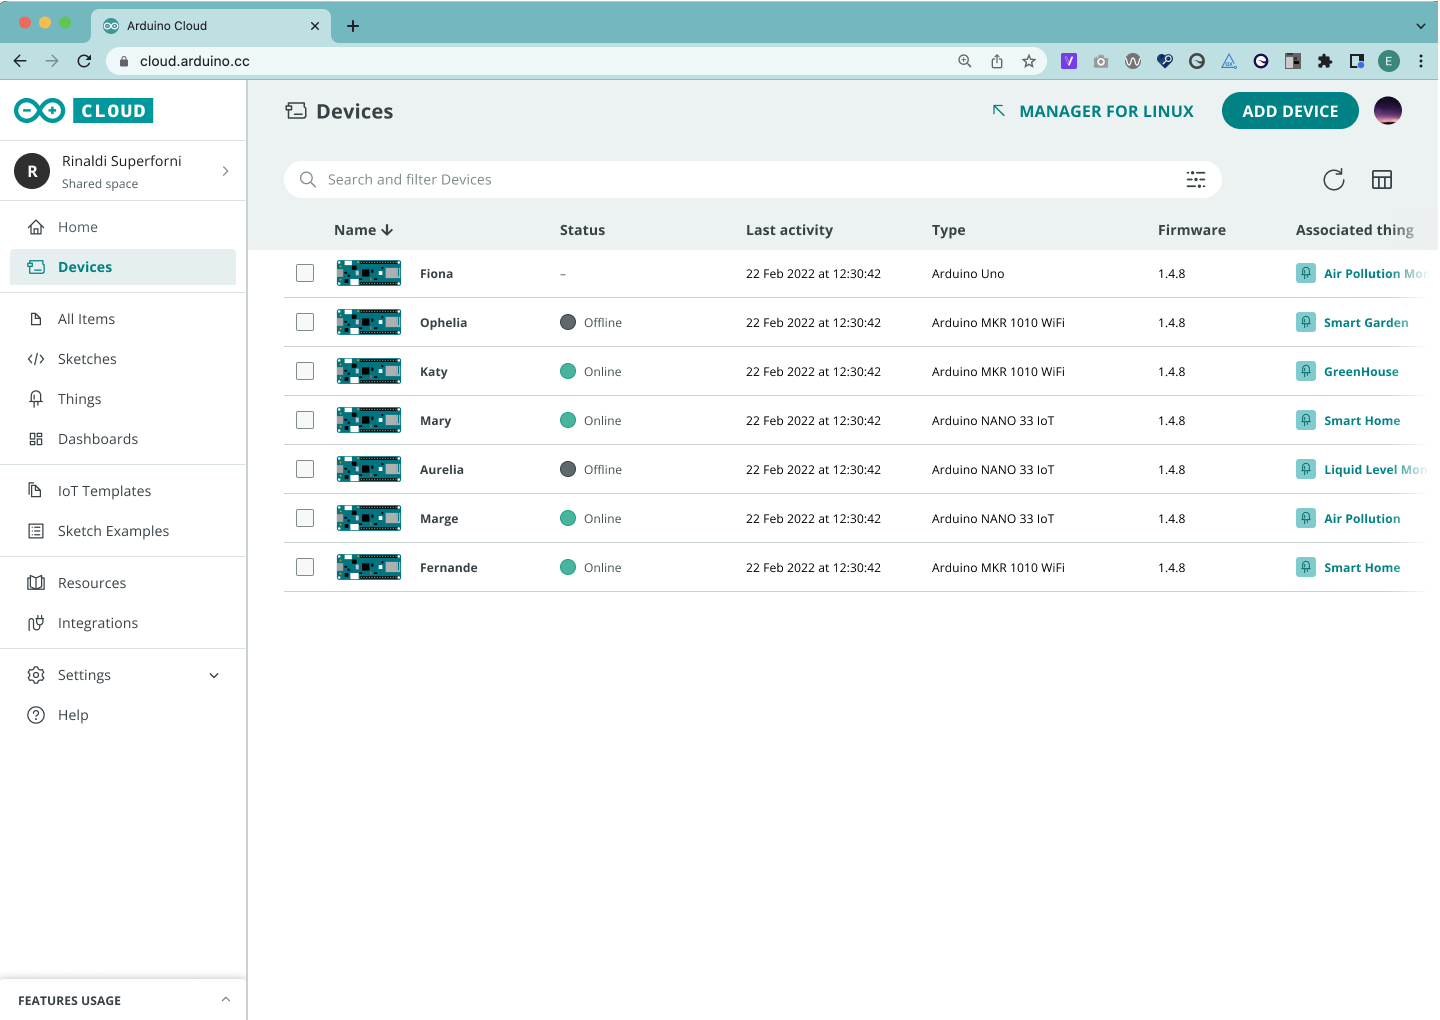Expand the Settings menu chevron
The height and width of the screenshot is (1020, 1440).
(x=214, y=675)
